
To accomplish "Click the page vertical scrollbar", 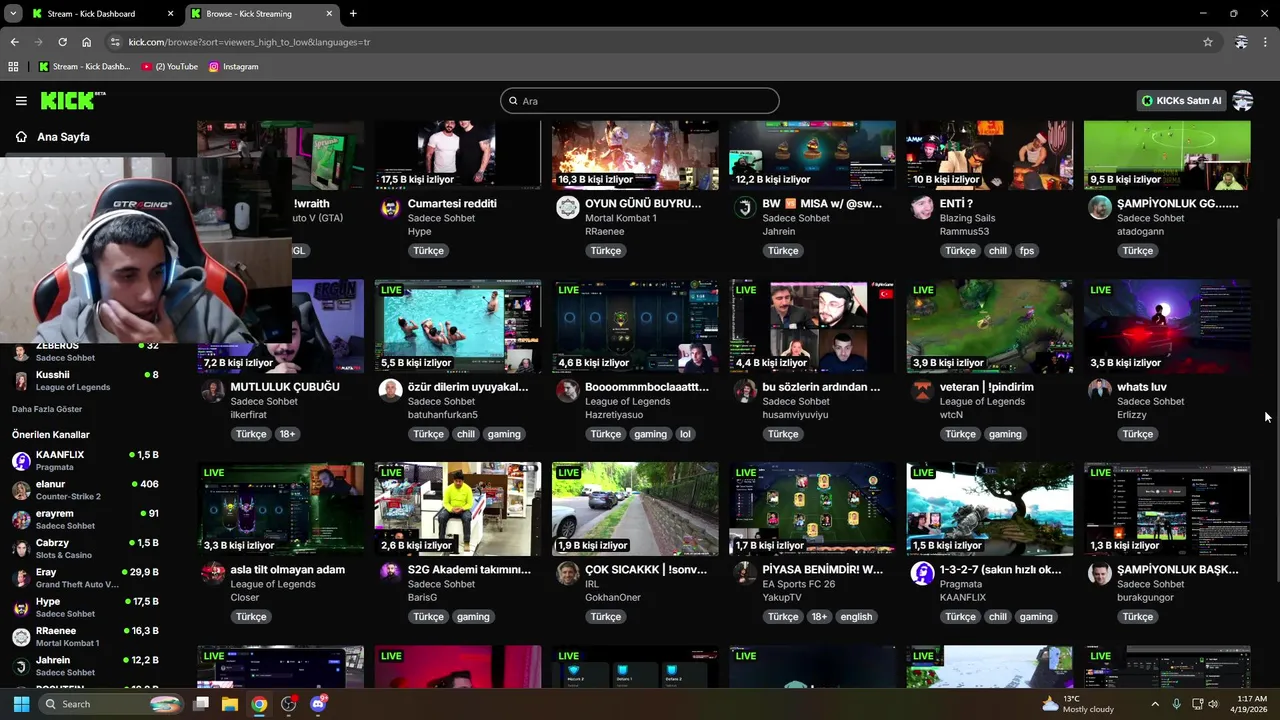I will (x=1275, y=400).
